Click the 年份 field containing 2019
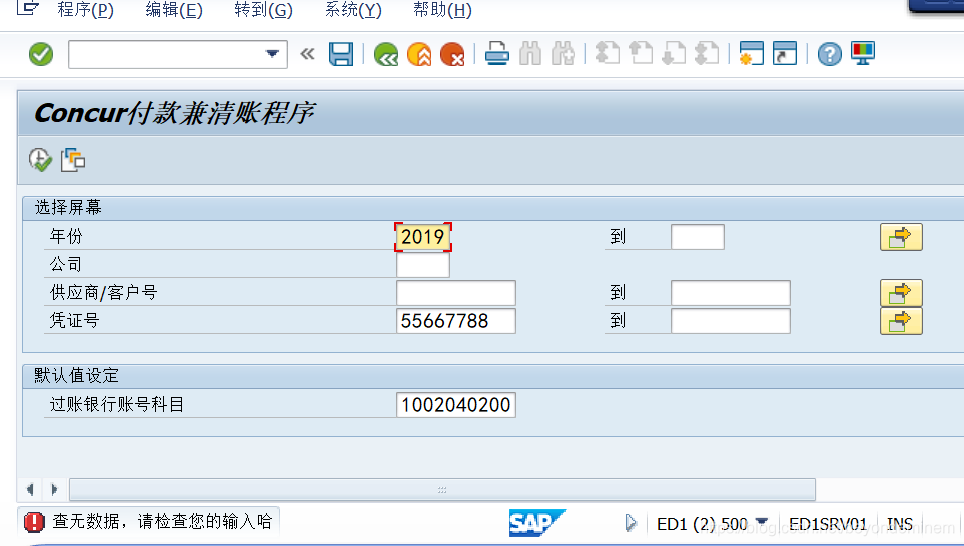The image size is (964, 546). click(x=423, y=237)
